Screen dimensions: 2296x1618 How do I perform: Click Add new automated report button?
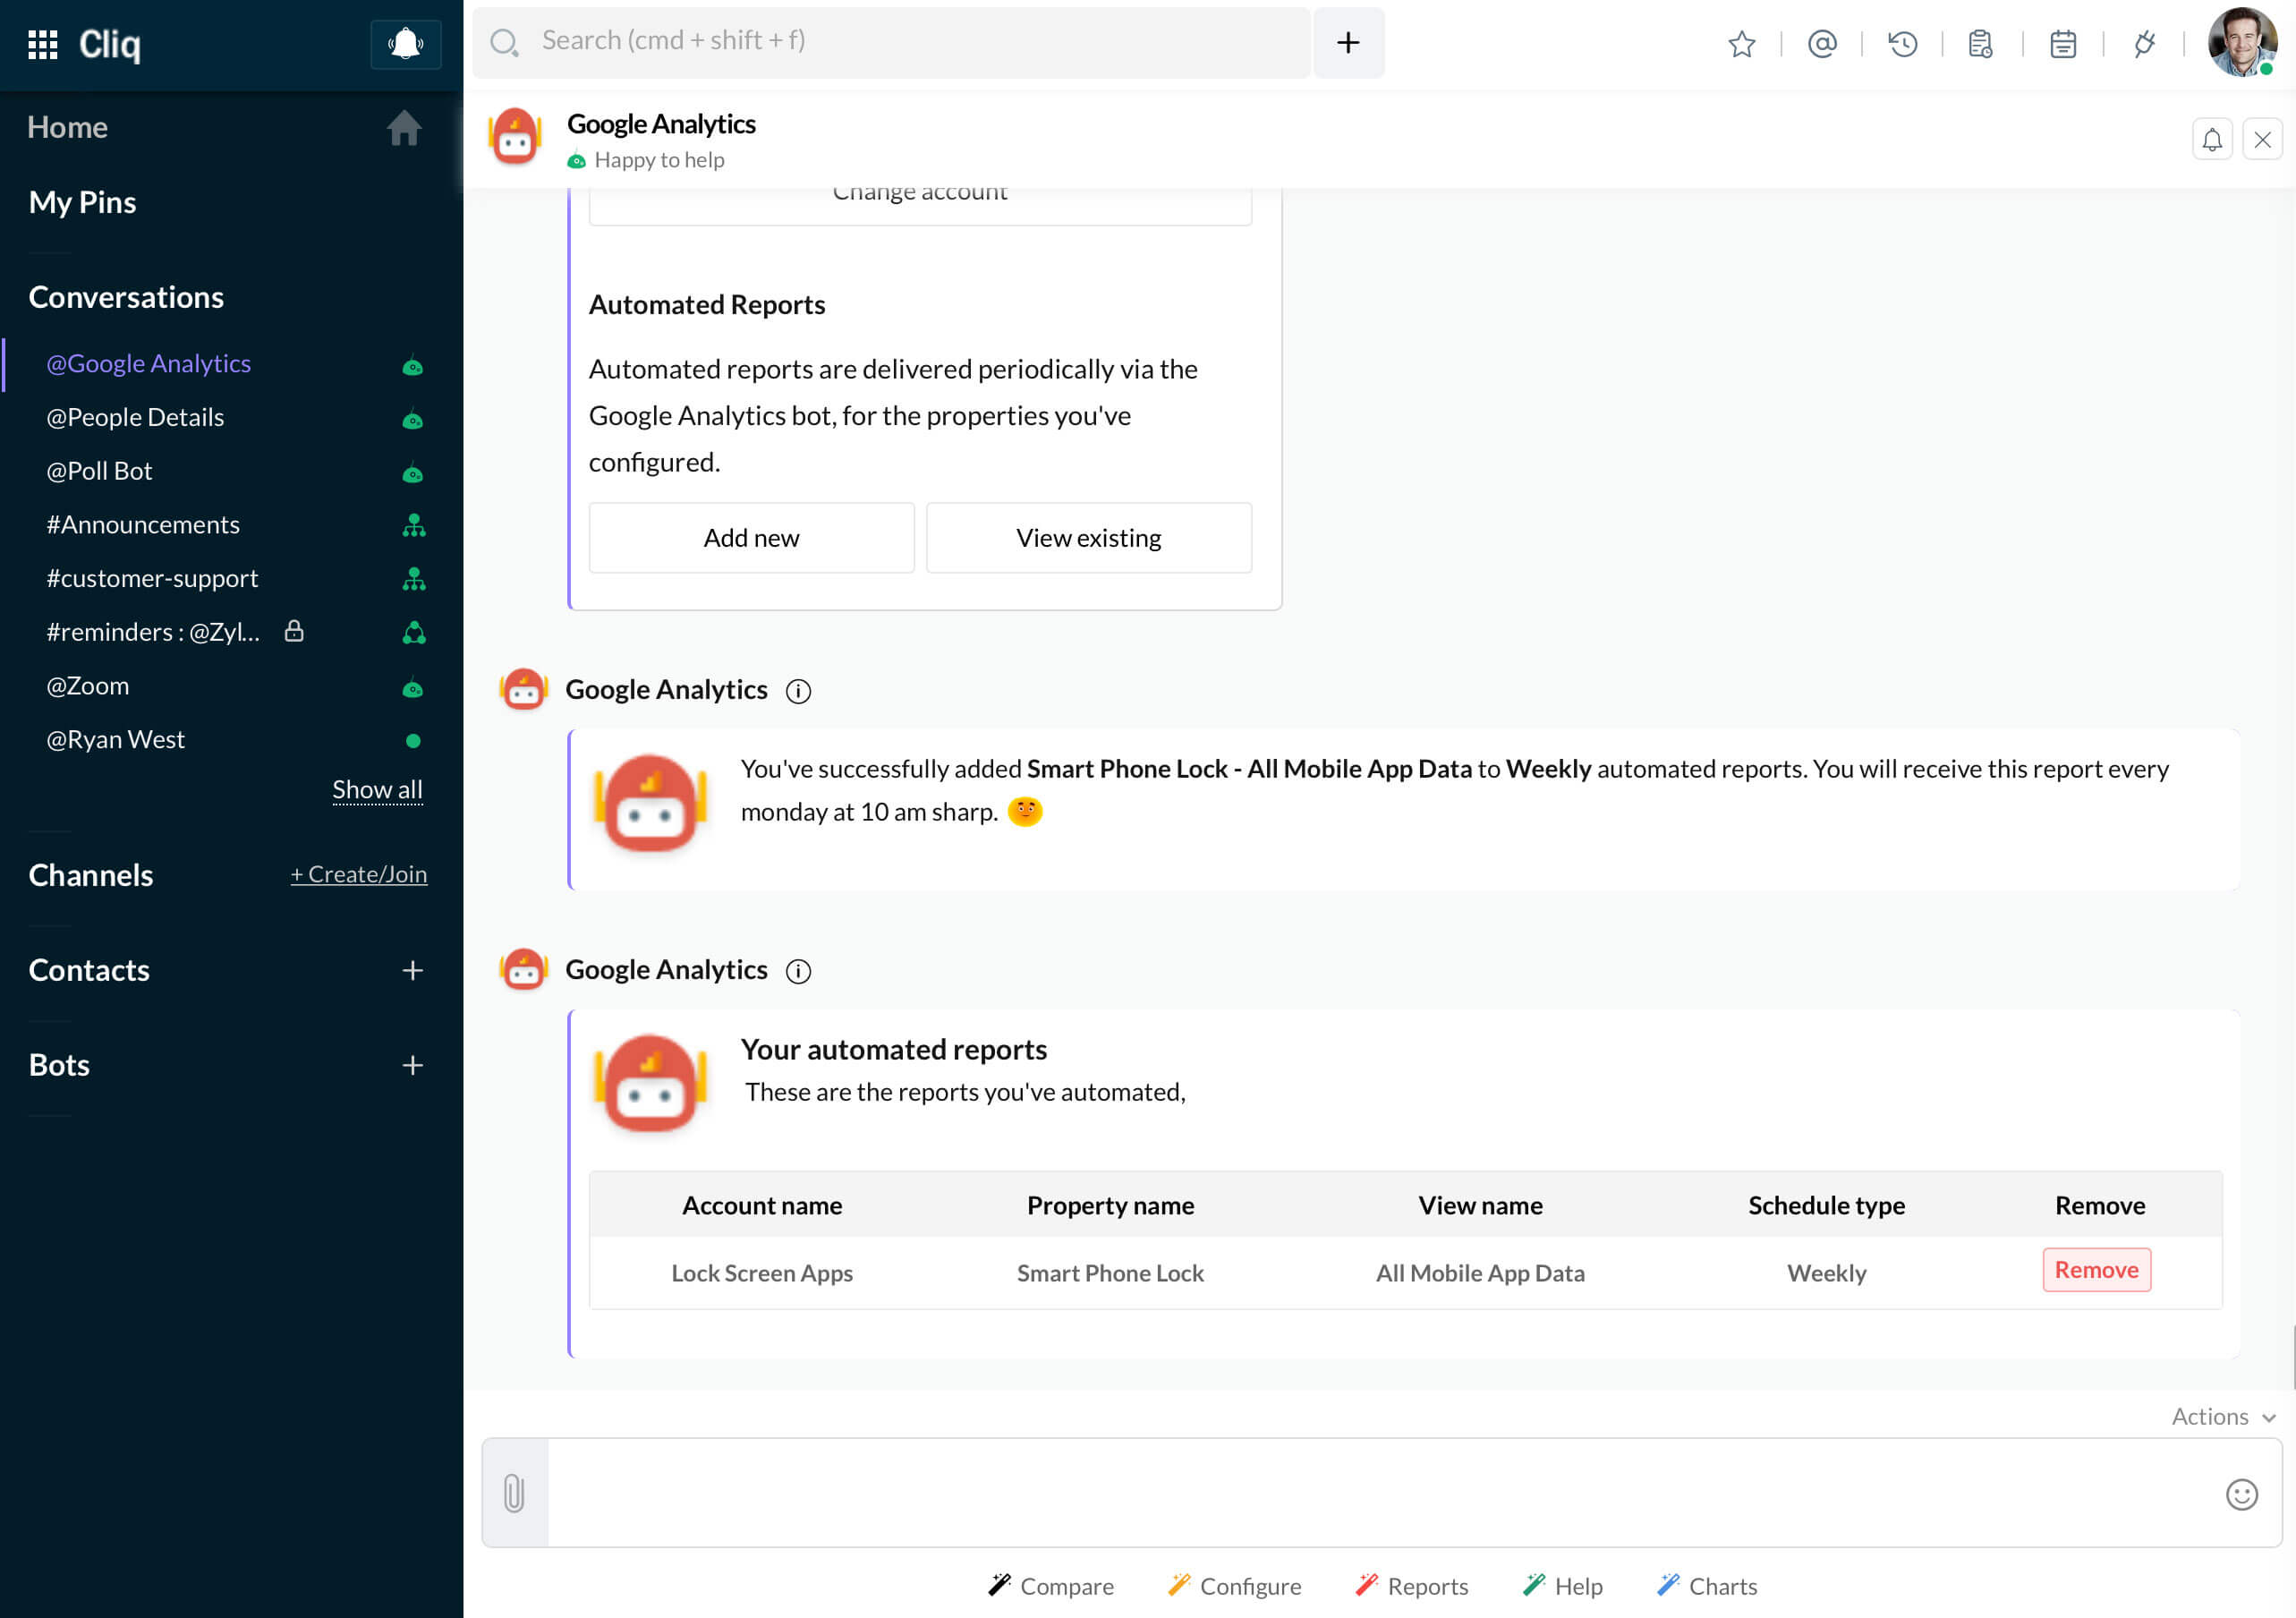pos(751,538)
